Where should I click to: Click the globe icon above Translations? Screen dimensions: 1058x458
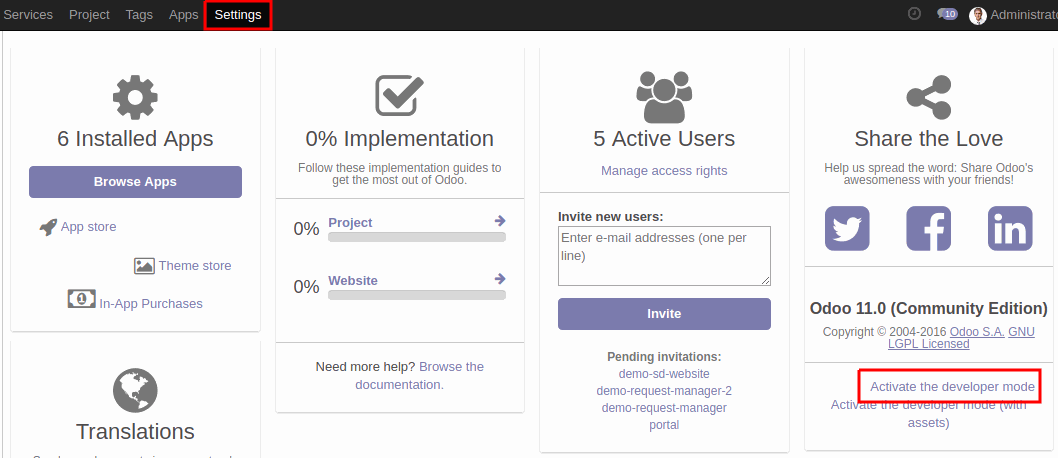[135, 391]
